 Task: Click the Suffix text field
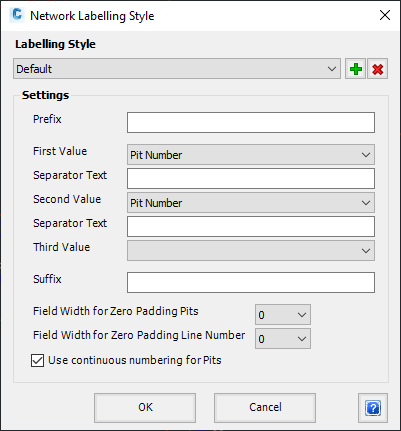tap(251, 282)
